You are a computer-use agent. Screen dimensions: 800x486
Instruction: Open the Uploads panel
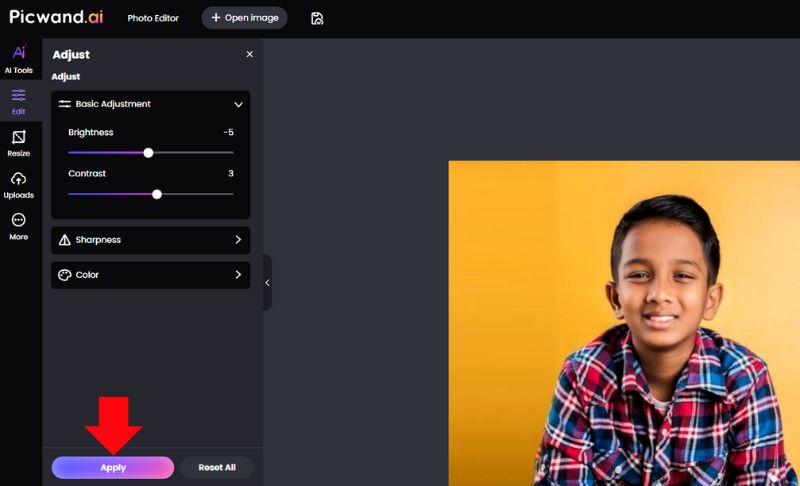[18, 185]
